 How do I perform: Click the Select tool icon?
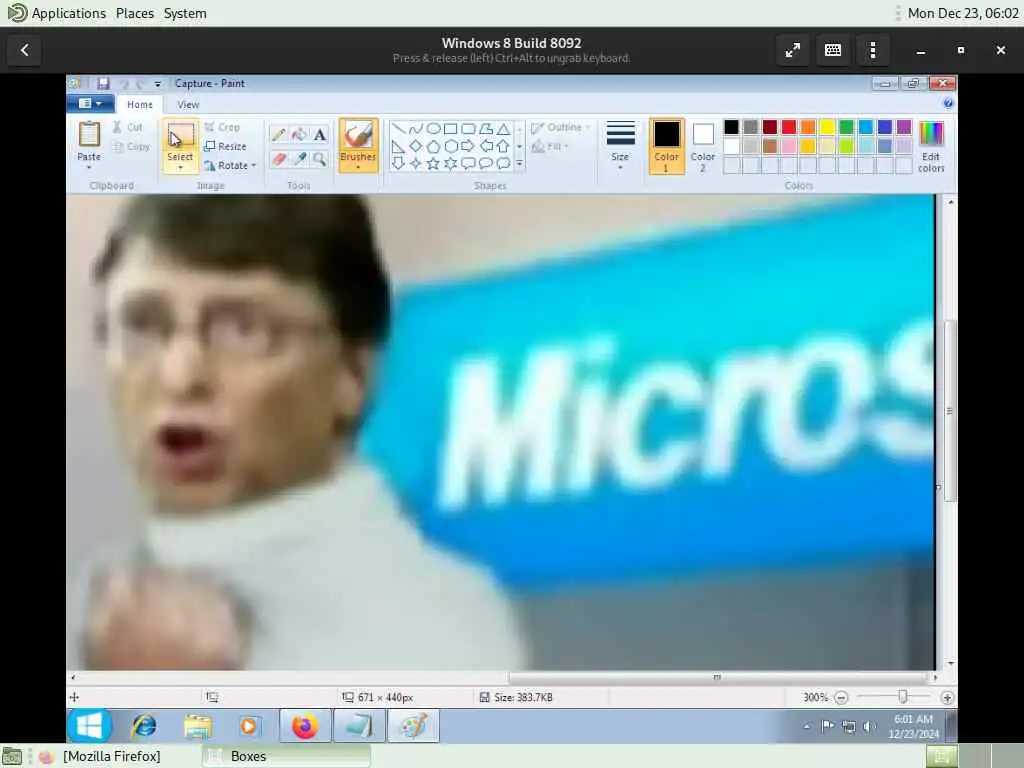pyautogui.click(x=180, y=136)
